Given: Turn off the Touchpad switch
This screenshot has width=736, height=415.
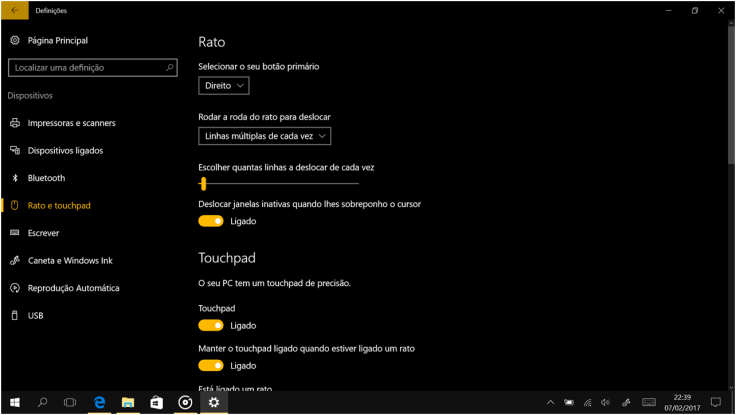Looking at the screenshot, I should [x=211, y=326].
